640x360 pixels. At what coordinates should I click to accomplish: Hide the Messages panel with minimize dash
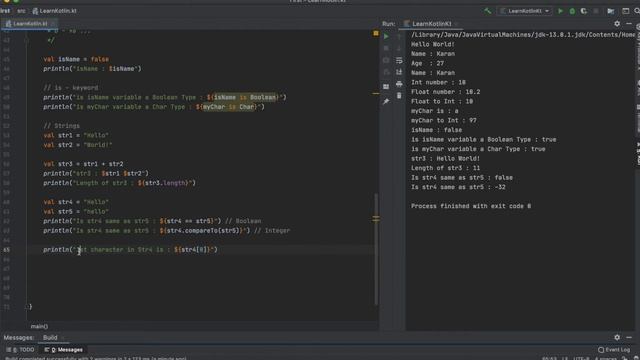click(629, 338)
